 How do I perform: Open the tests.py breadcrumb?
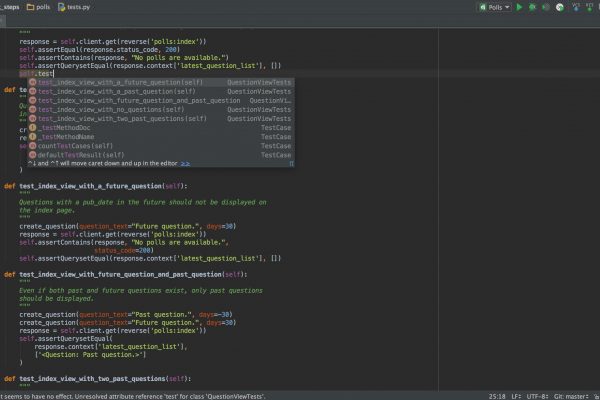(74, 7)
